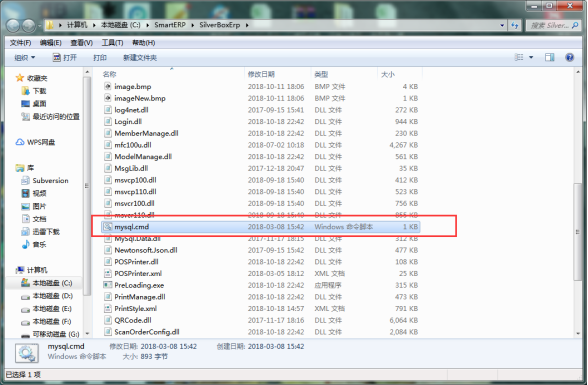Open the Xunlei downloads library

(x=40, y=232)
